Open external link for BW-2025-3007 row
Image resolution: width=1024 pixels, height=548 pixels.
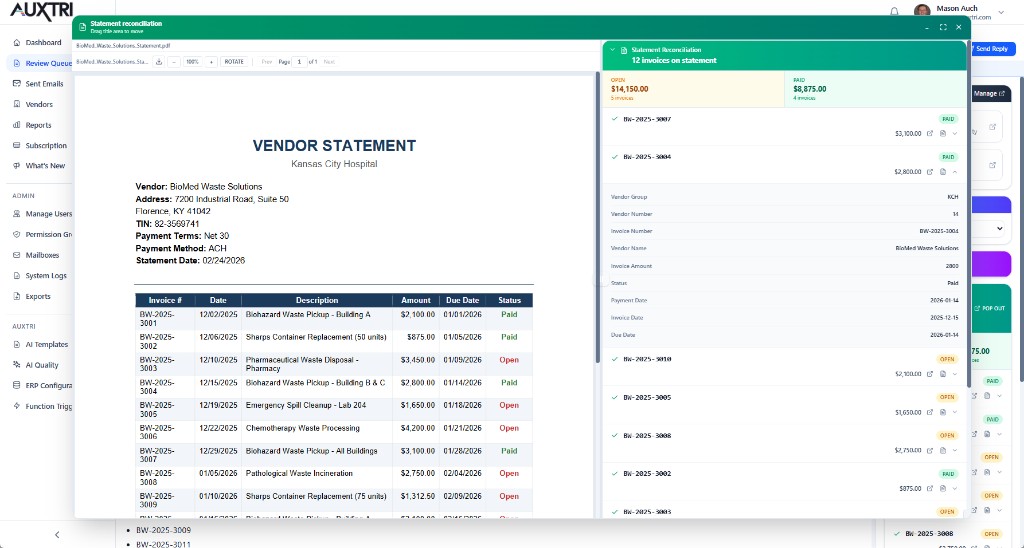(930, 134)
